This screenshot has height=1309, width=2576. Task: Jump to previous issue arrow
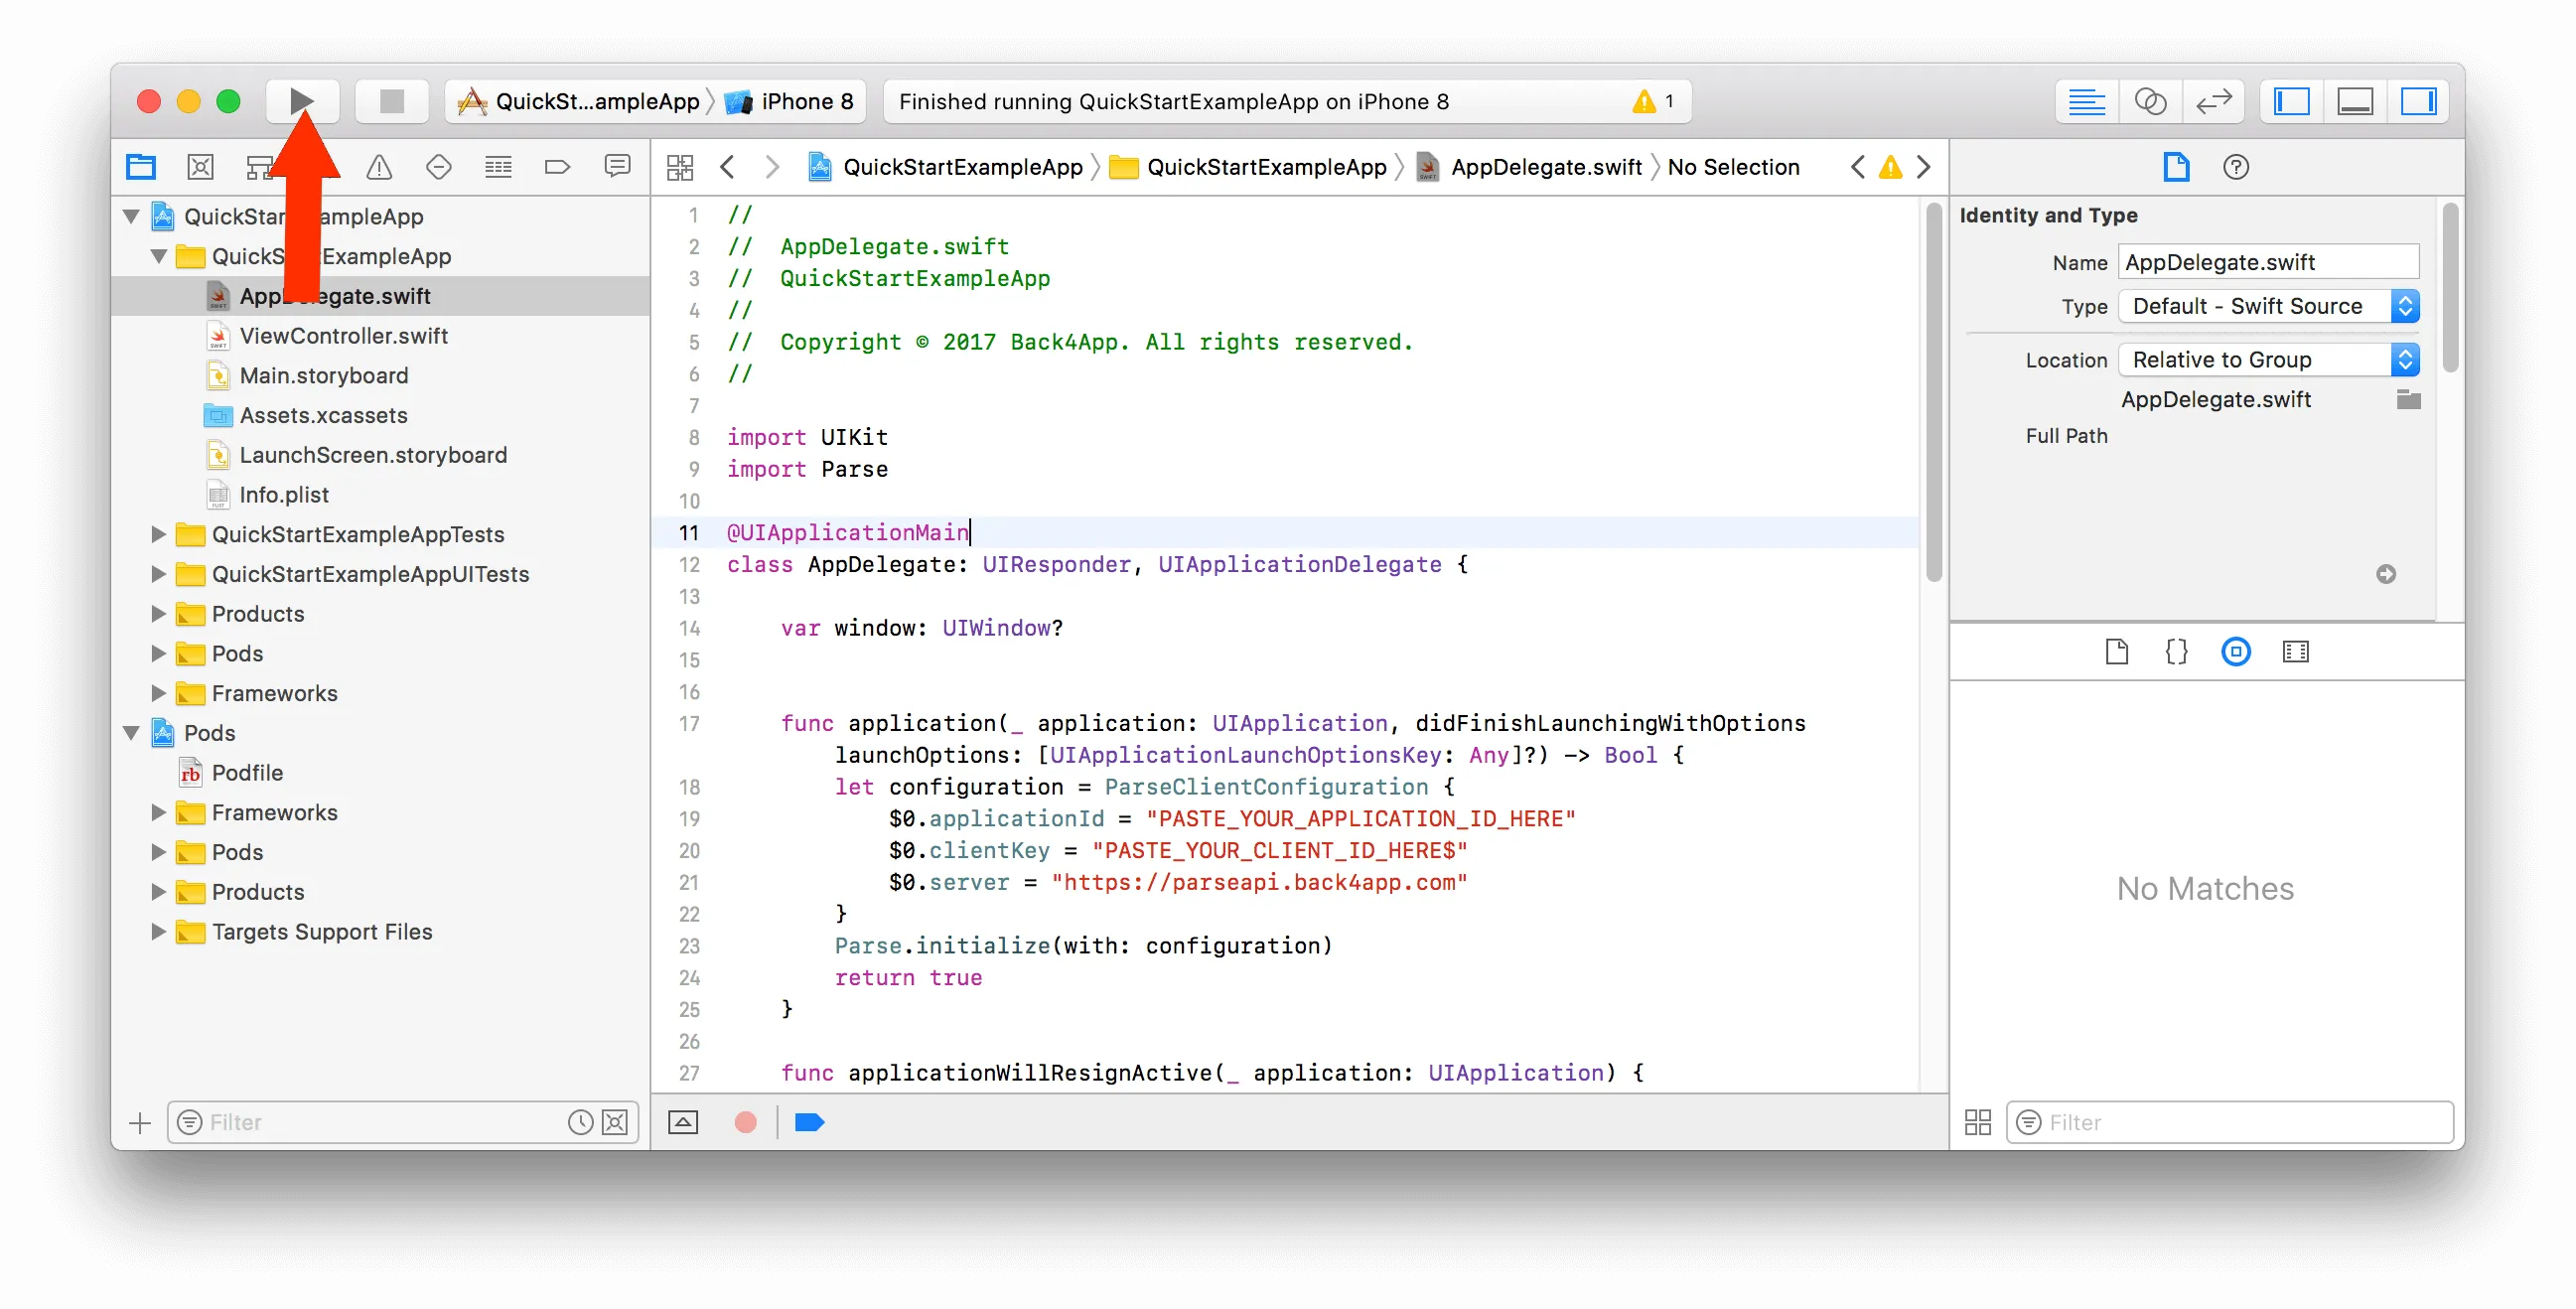1858,167
